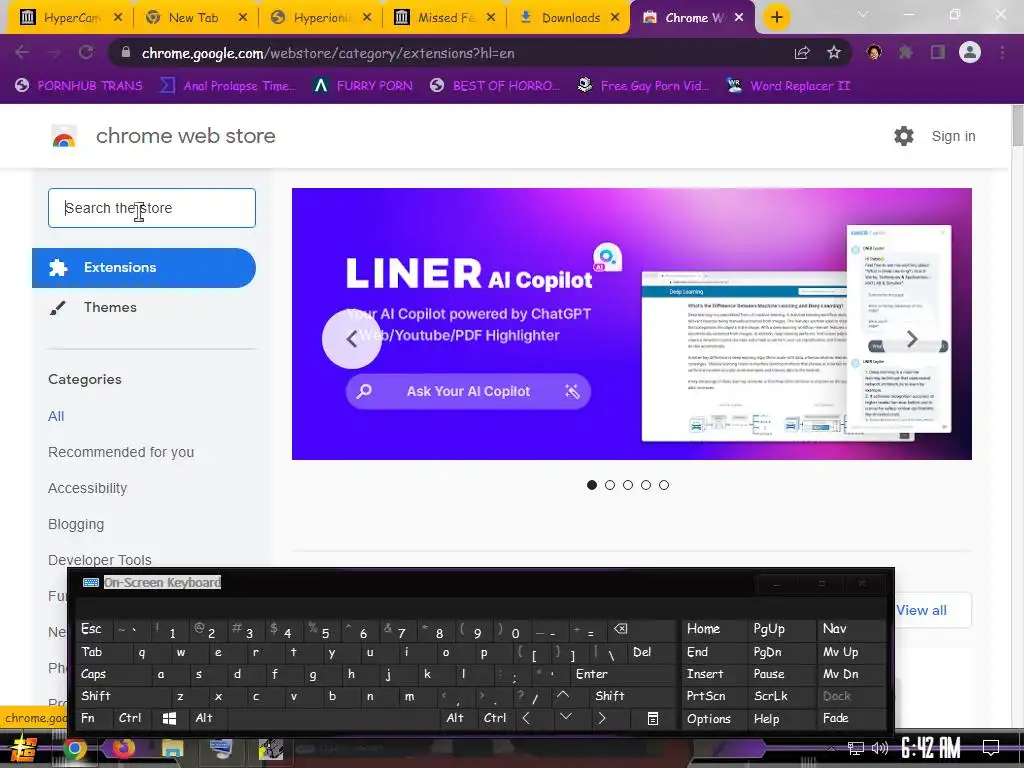Open the share page icon in address bar
The width and height of the screenshot is (1024, 768).
[x=802, y=52]
